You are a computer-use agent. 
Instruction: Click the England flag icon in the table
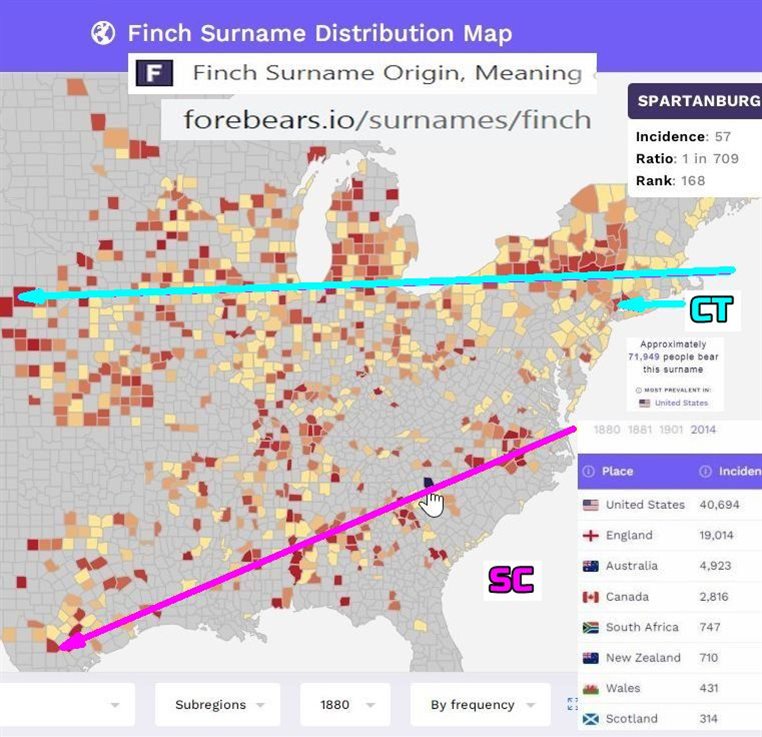[x=590, y=535]
